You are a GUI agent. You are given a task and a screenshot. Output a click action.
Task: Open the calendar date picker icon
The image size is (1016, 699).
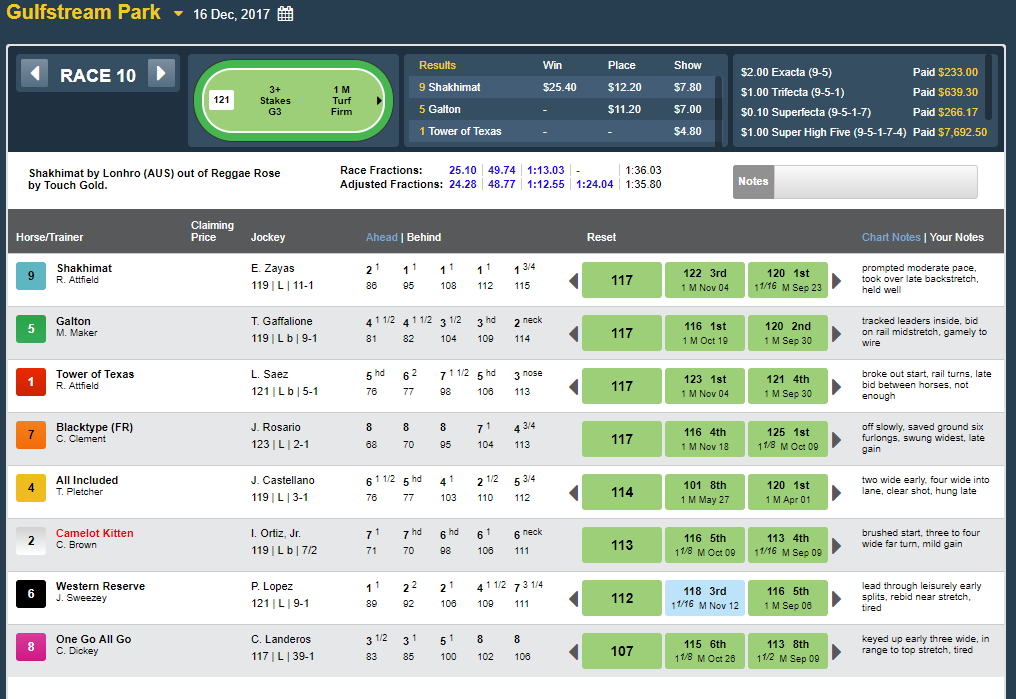(x=285, y=14)
